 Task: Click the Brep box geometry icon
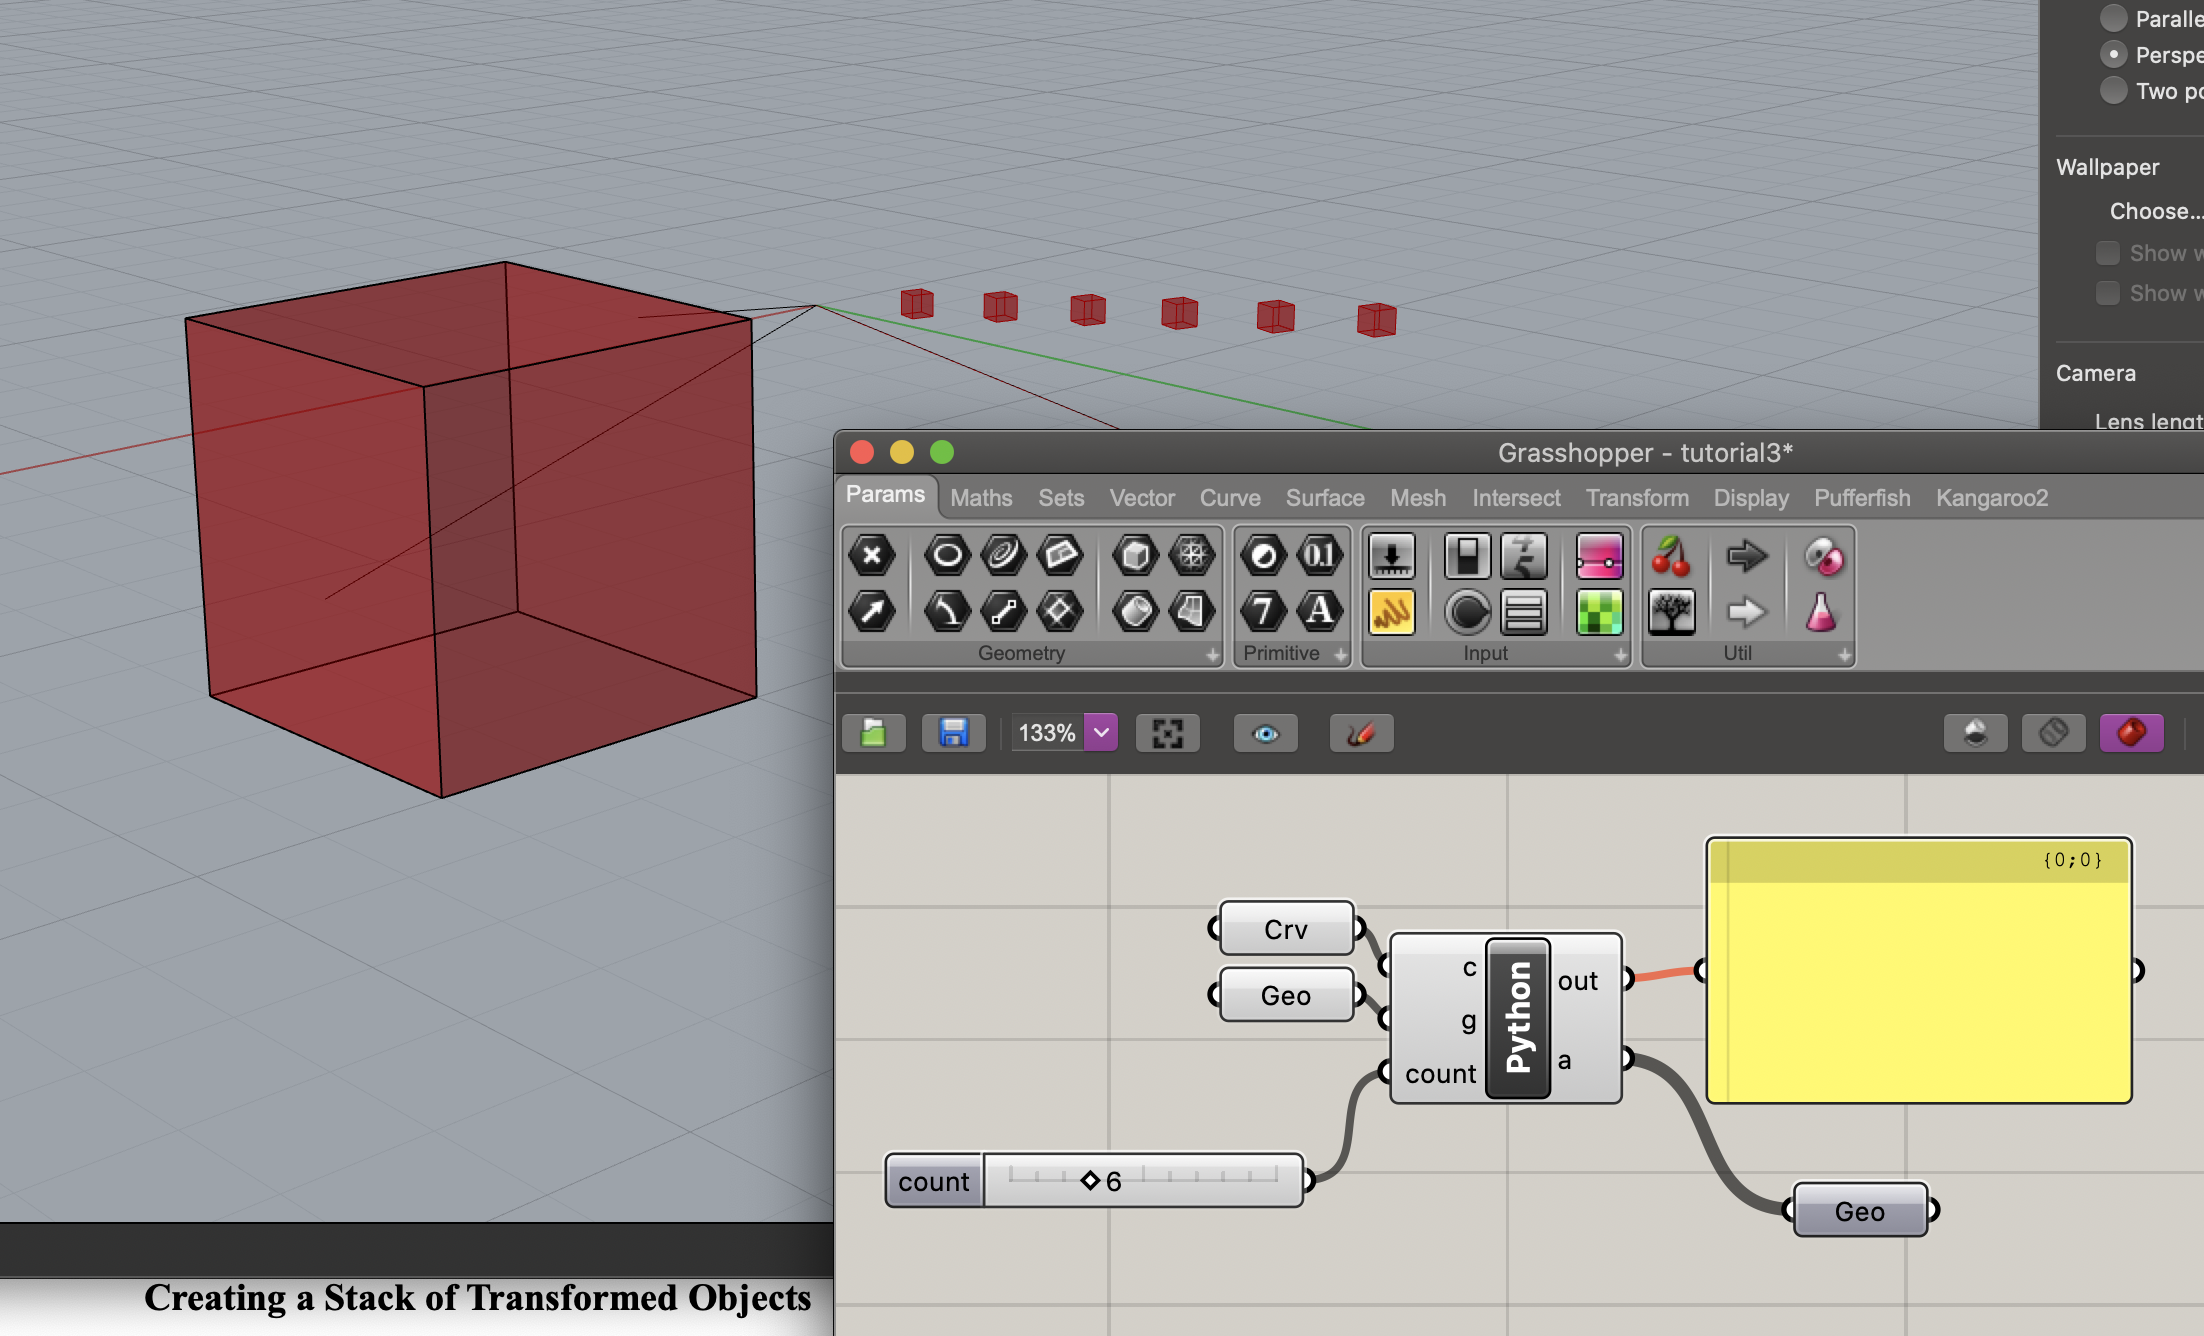pyautogui.click(x=1135, y=556)
